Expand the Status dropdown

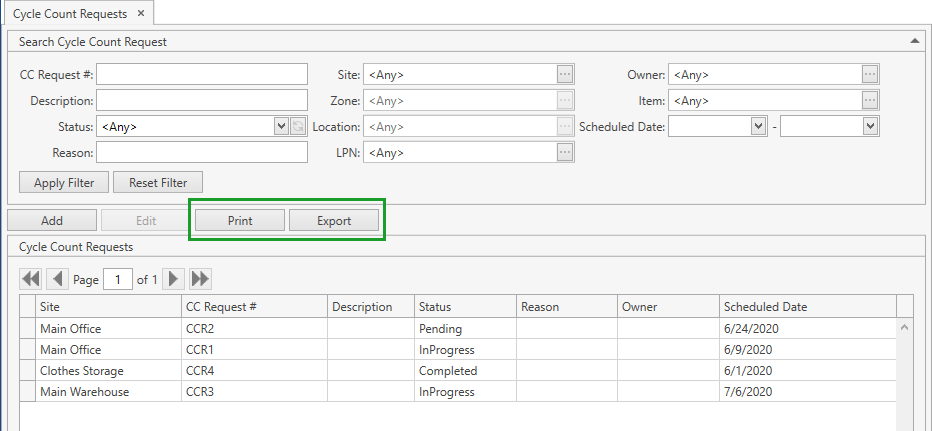click(x=281, y=126)
